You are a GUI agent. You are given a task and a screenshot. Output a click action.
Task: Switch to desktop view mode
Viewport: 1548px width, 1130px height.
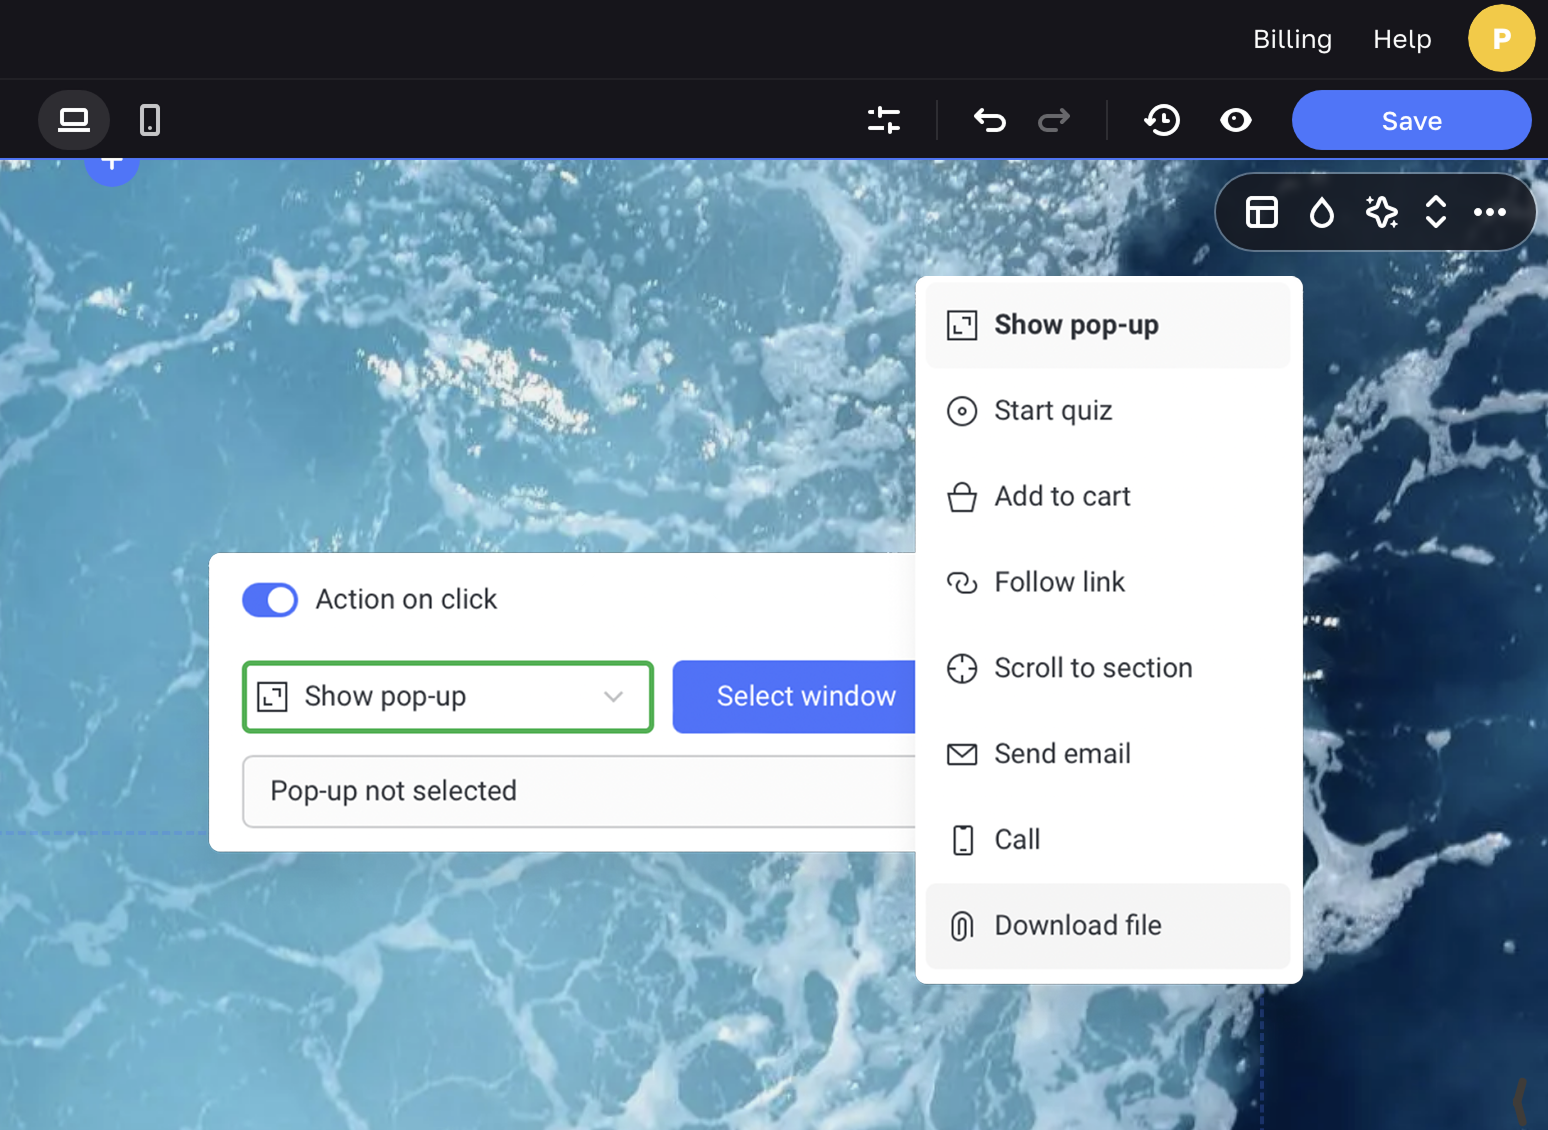(74, 120)
